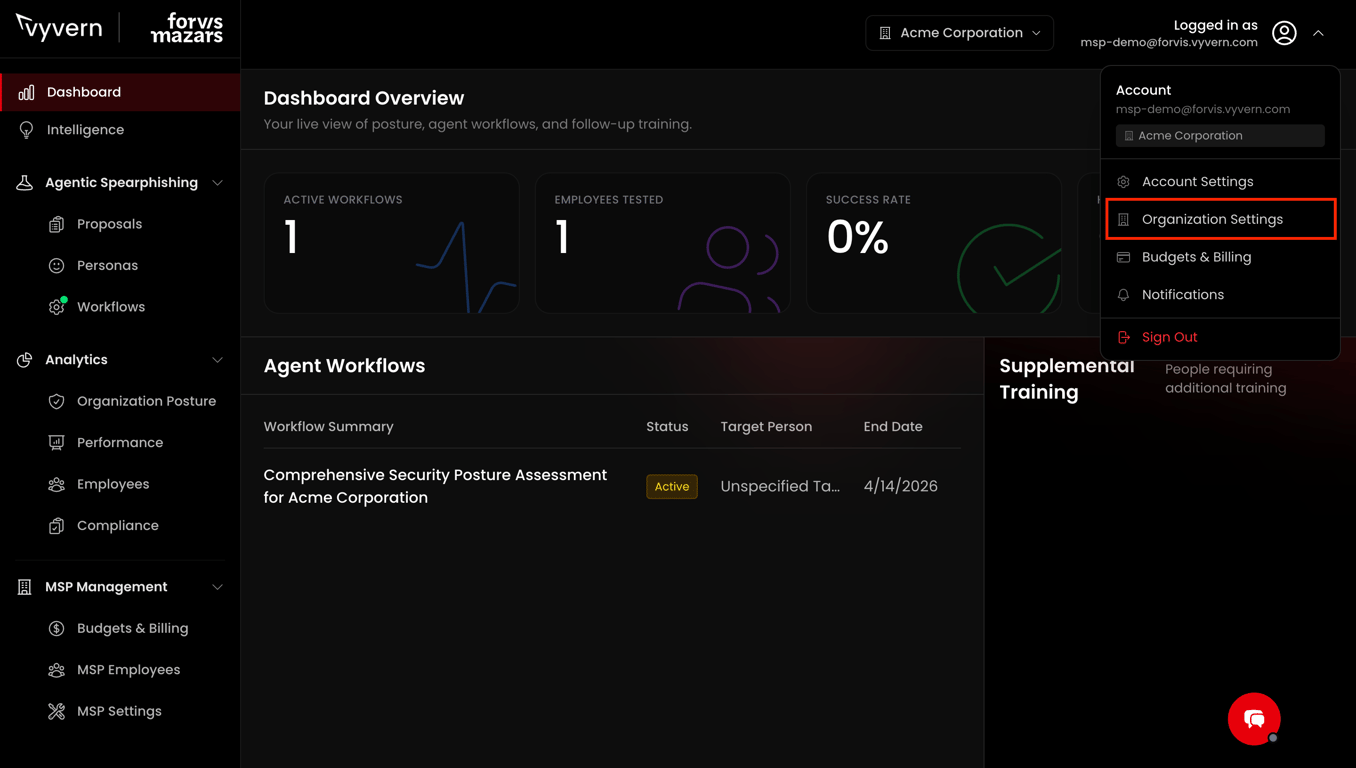
Task: Close the account menu with the up chevron
Action: point(1318,33)
